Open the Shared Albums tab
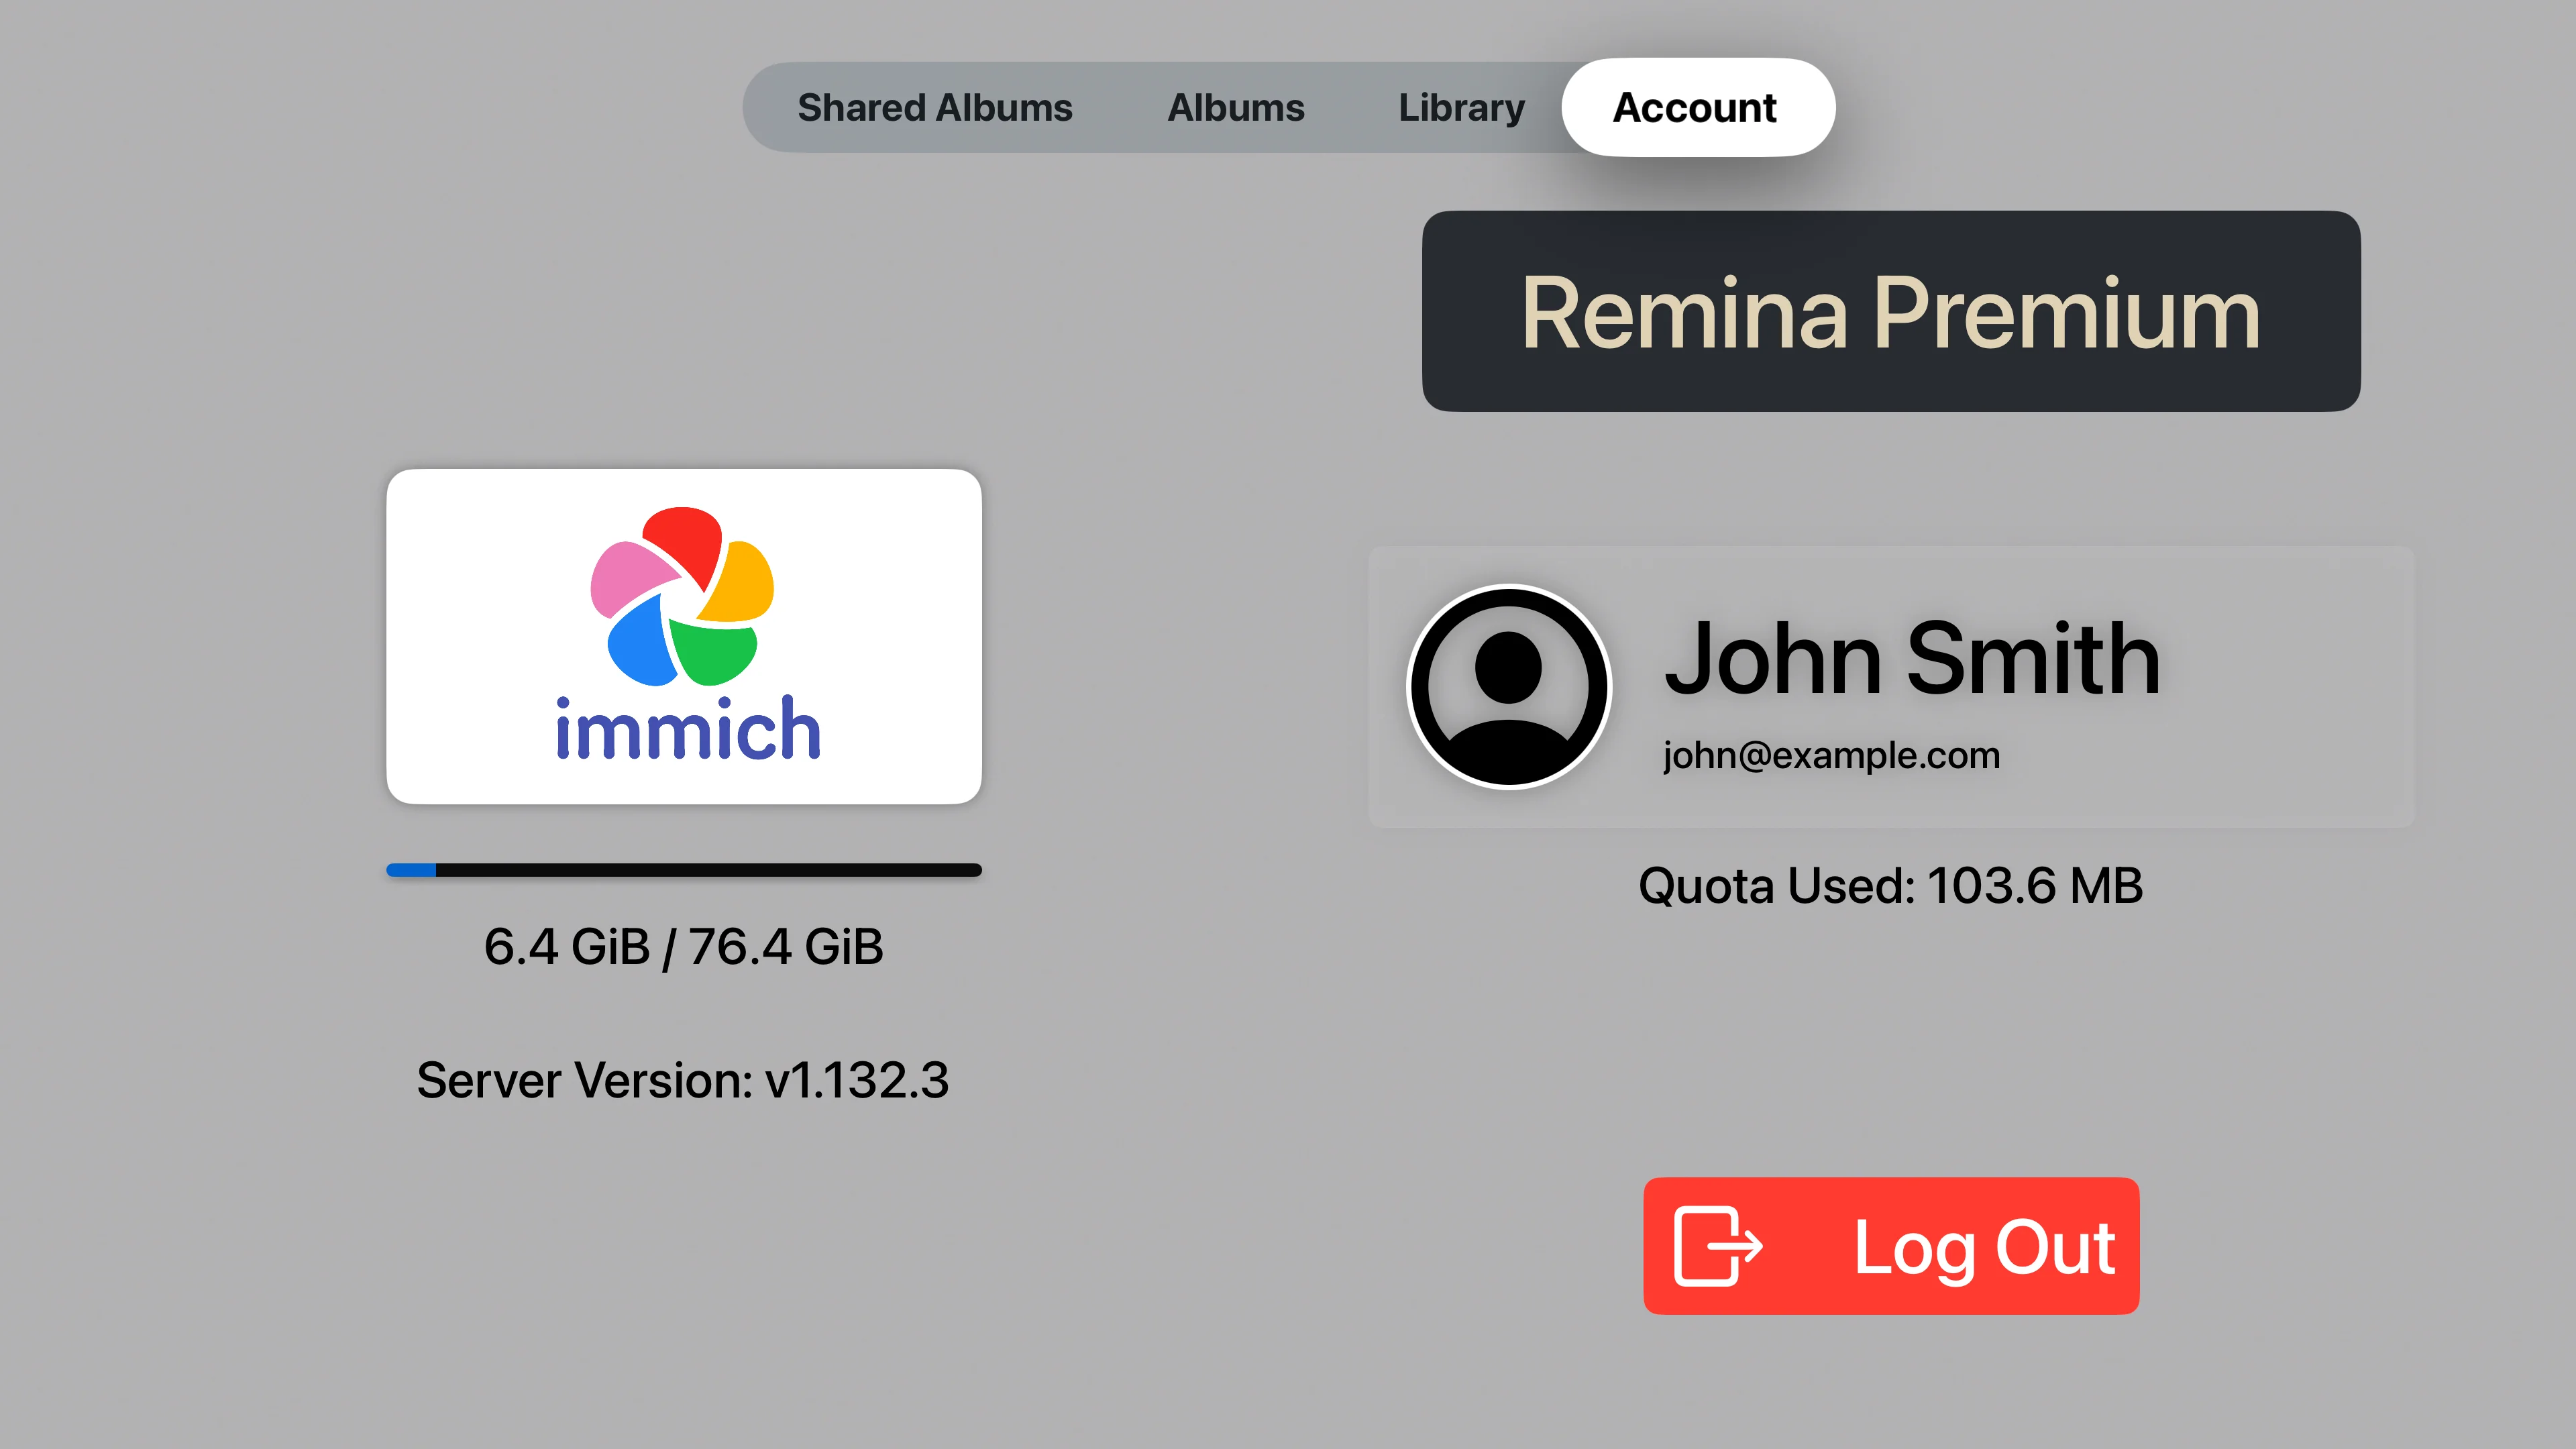Image resolution: width=2576 pixels, height=1449 pixels. [x=934, y=108]
